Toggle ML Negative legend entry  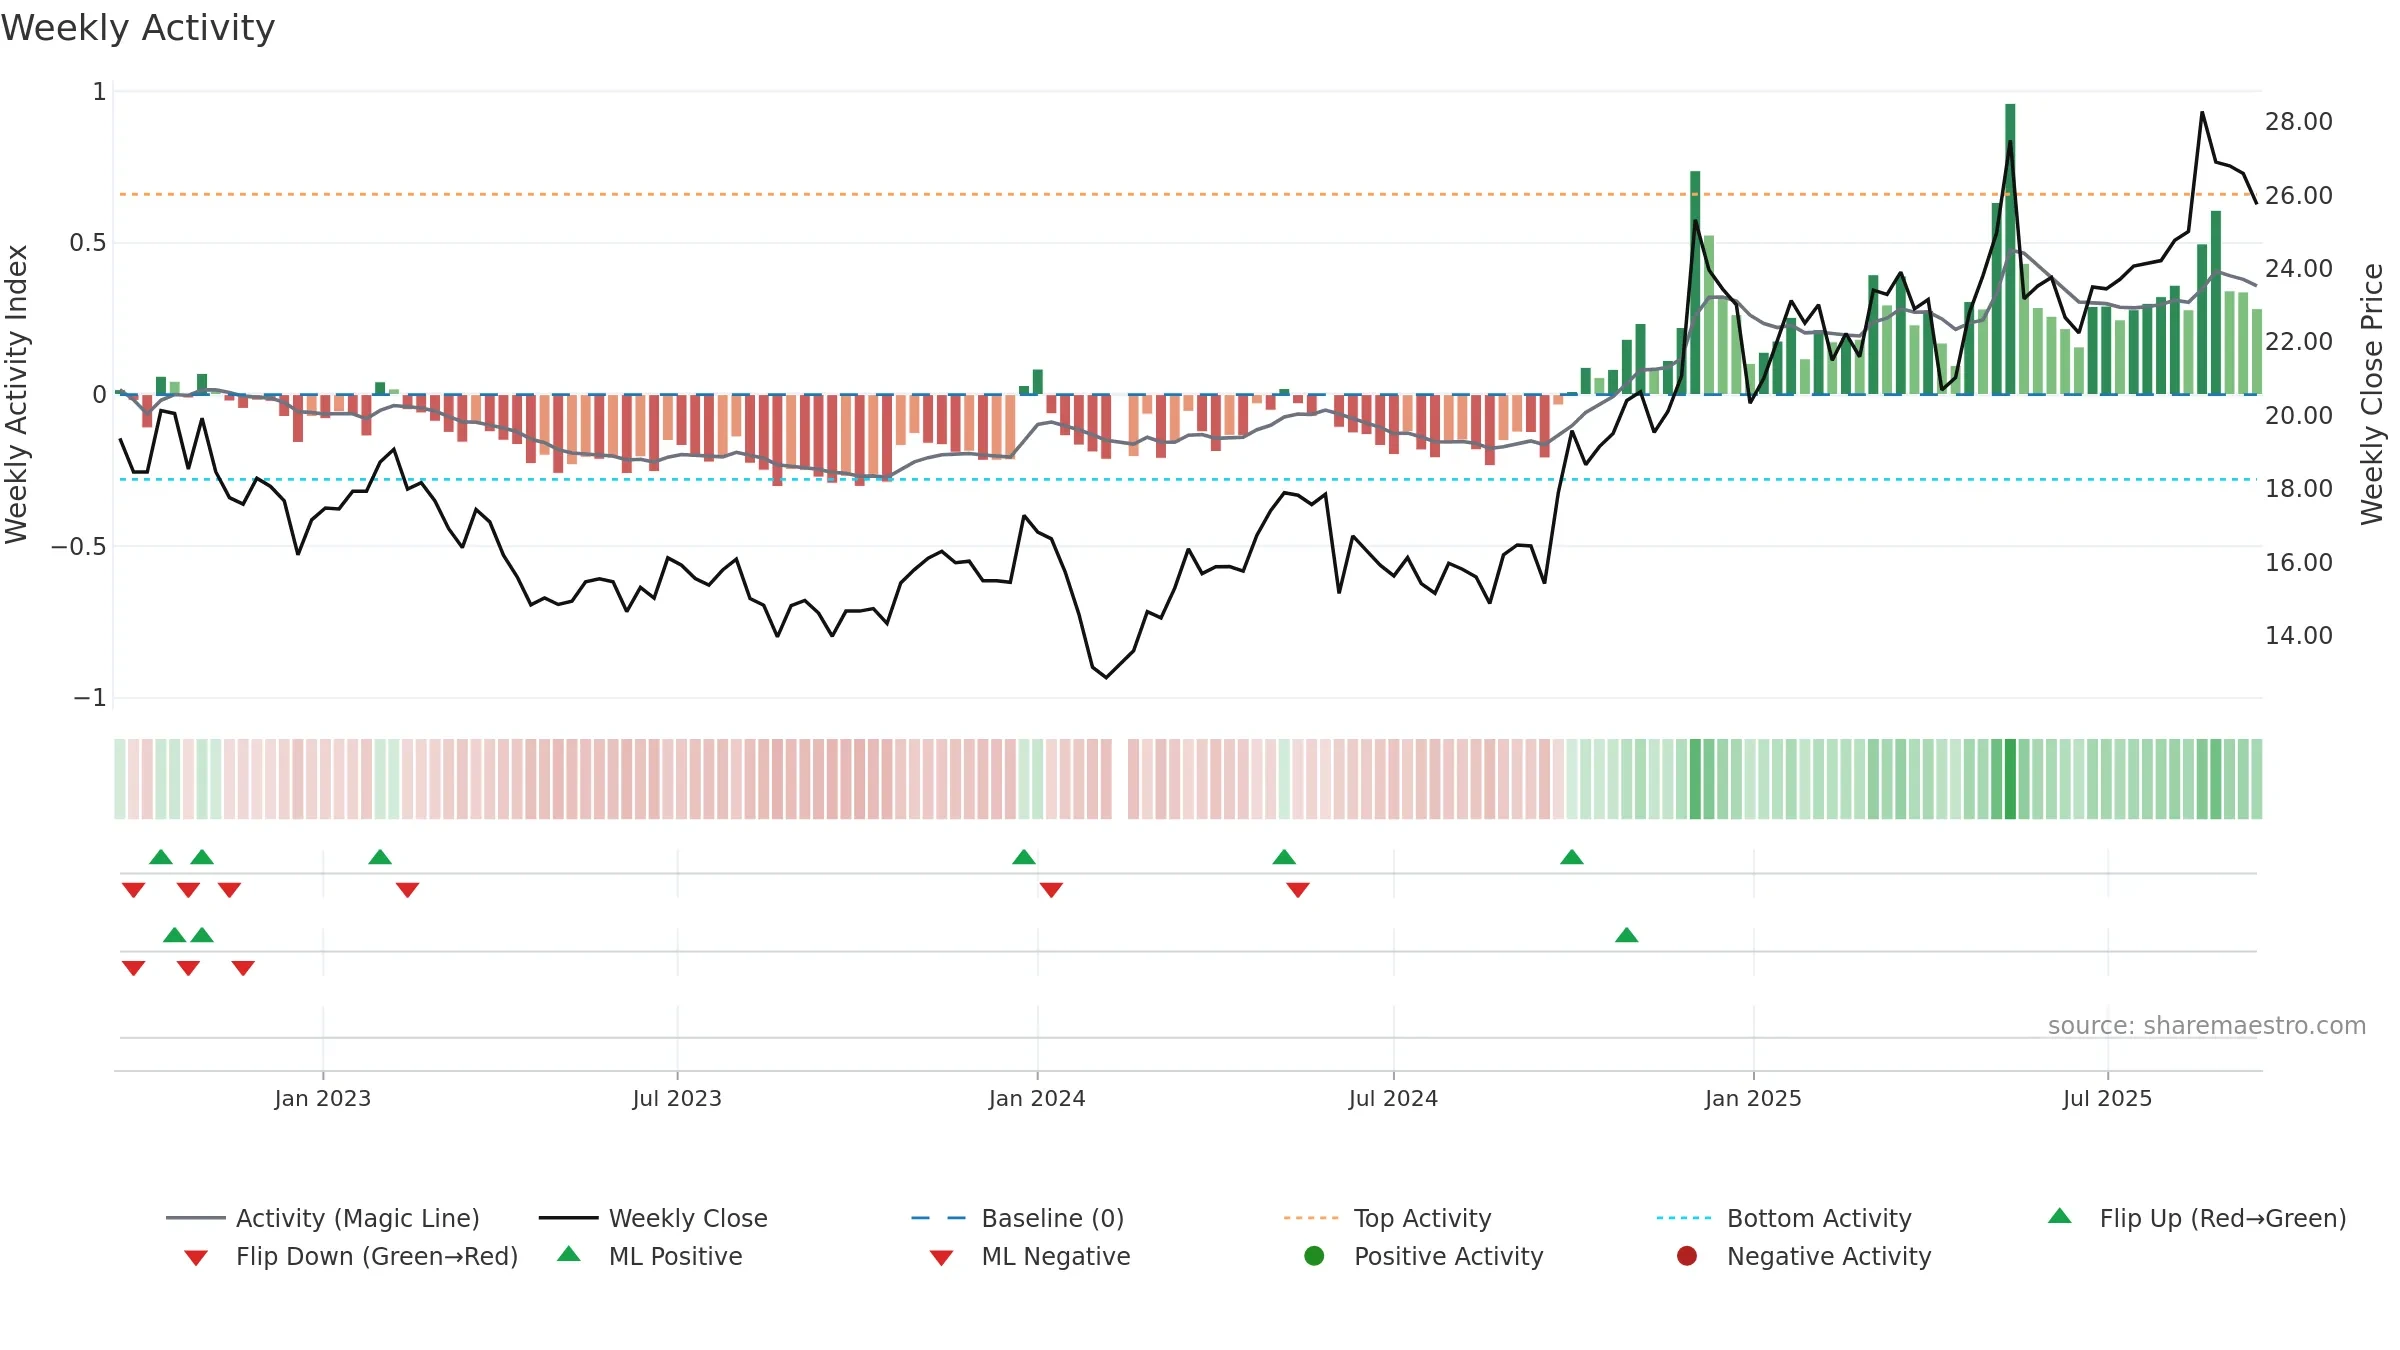1030,1256
